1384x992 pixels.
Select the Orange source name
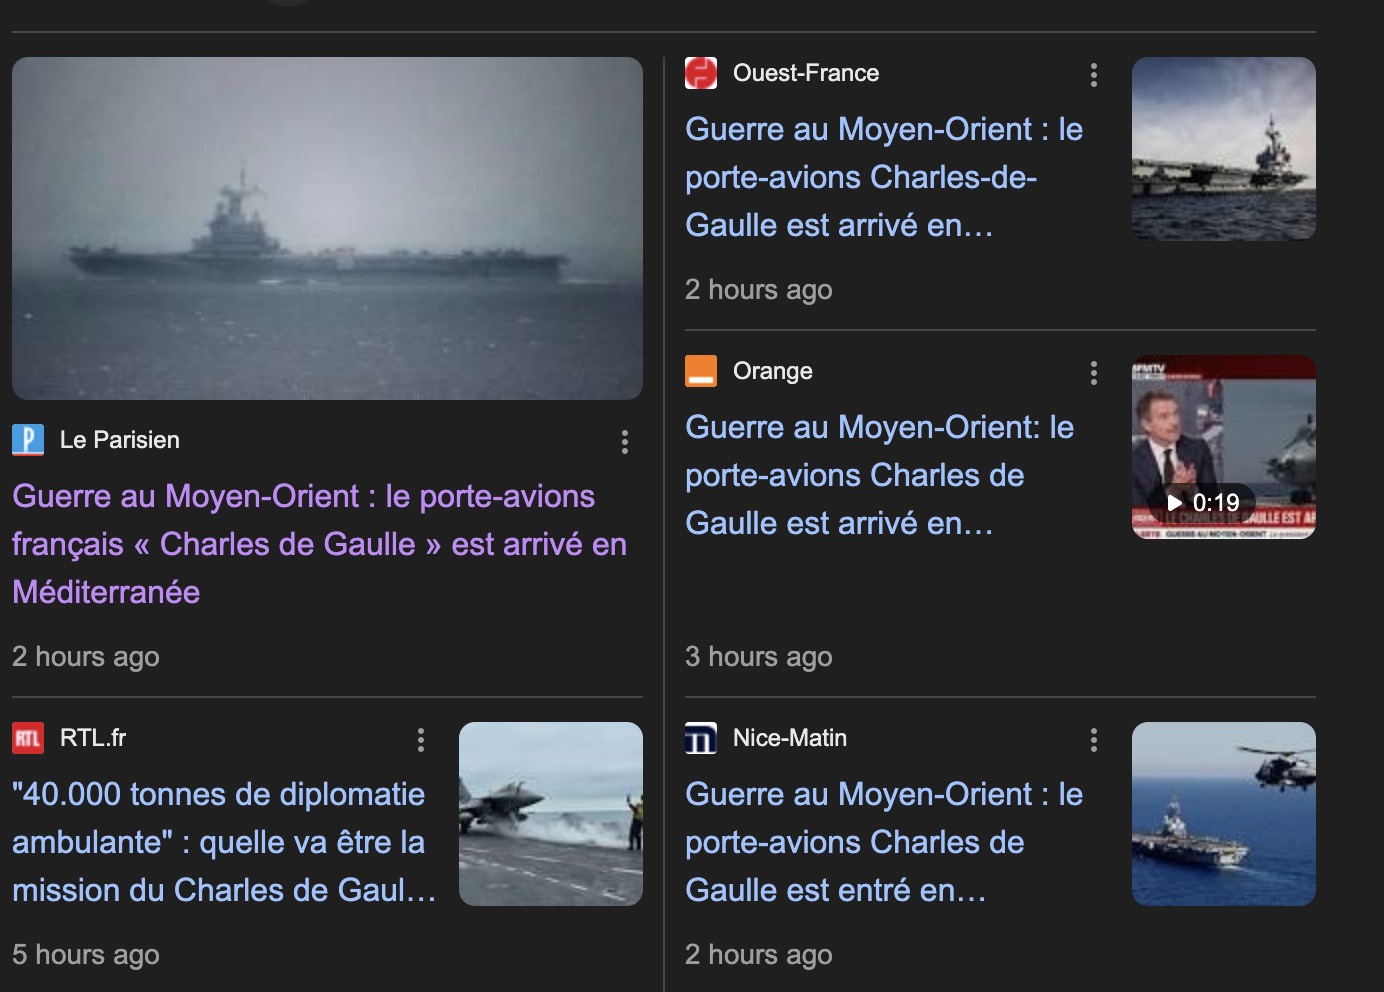point(773,371)
